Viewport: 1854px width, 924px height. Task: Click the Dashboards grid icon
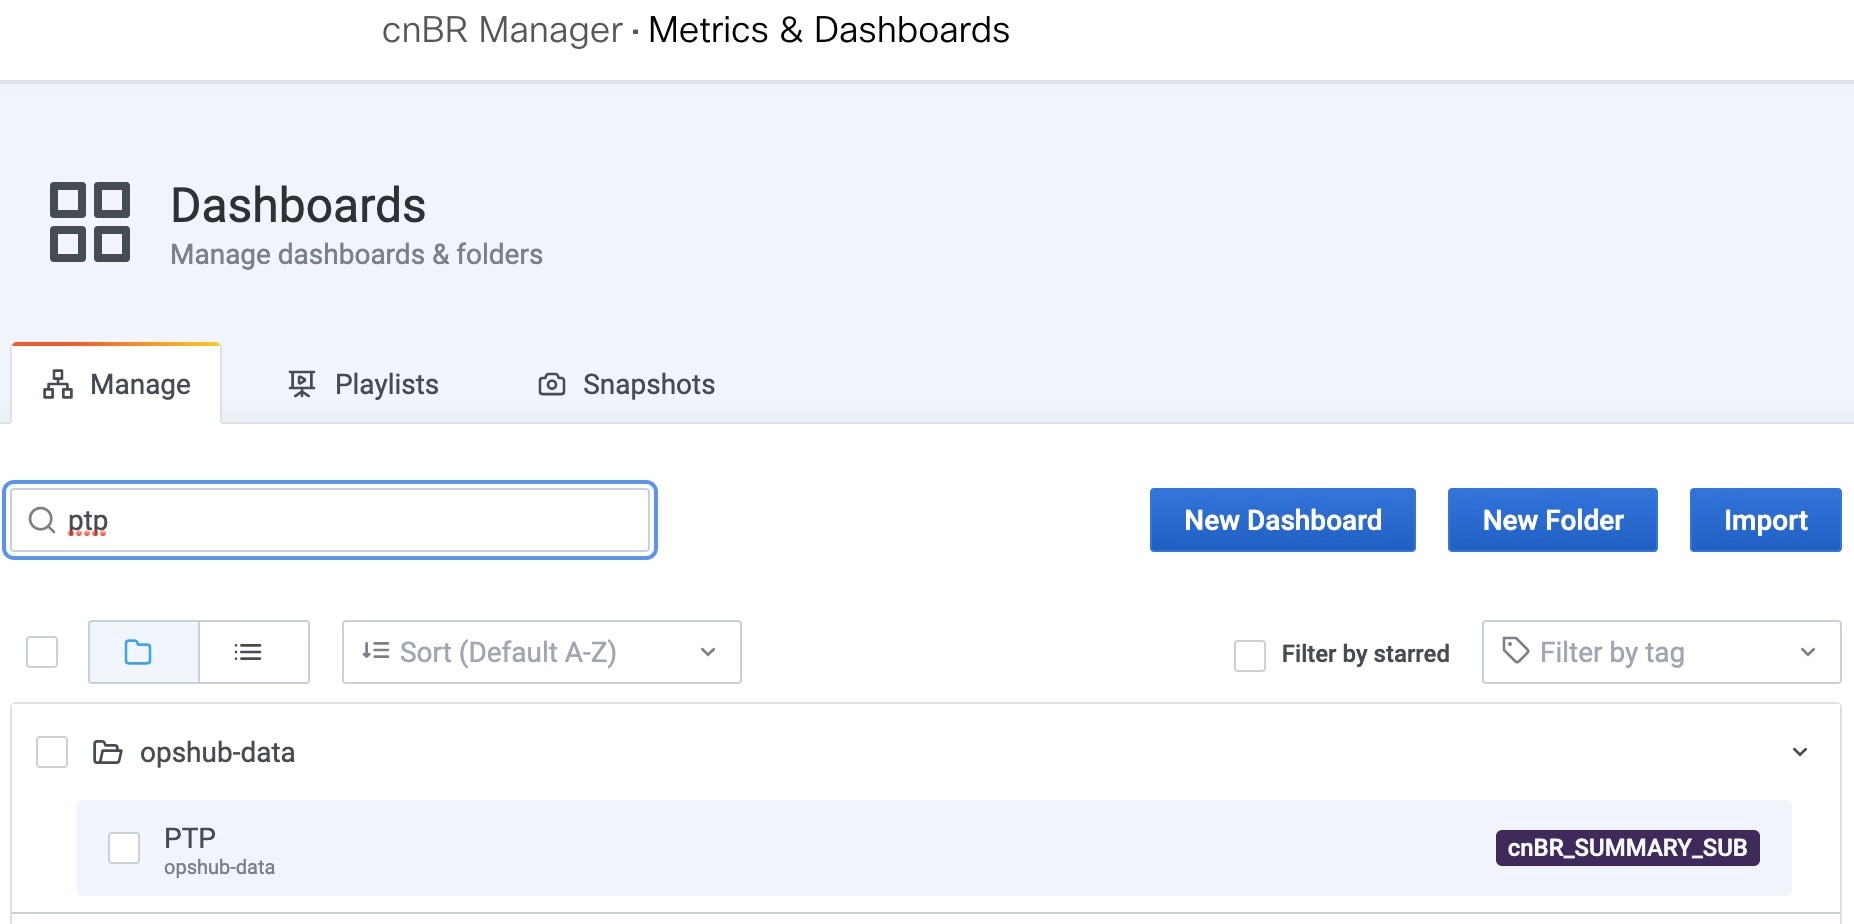[90, 222]
